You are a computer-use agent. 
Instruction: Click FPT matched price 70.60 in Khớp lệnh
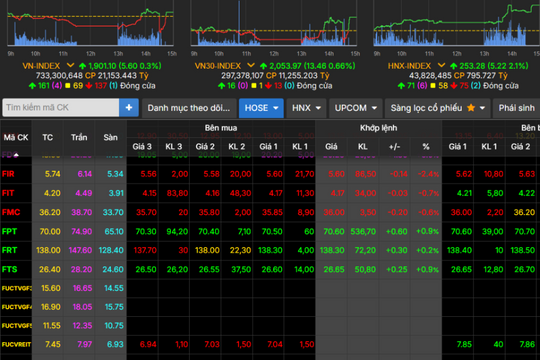[334, 232]
